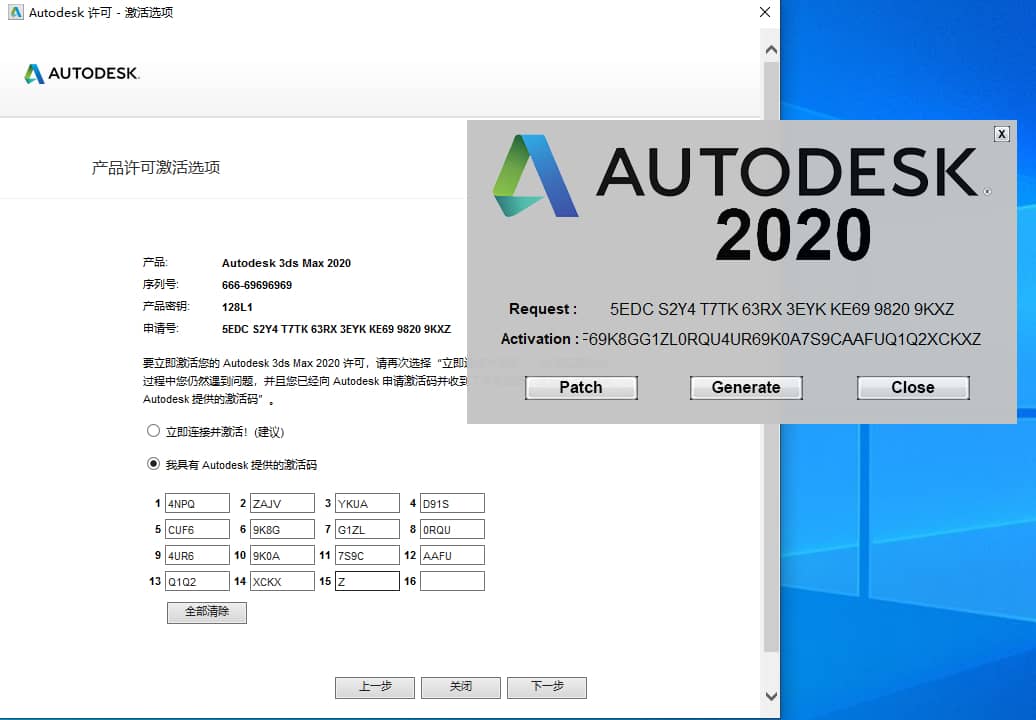Click the Request text field in the overlay

click(x=781, y=309)
